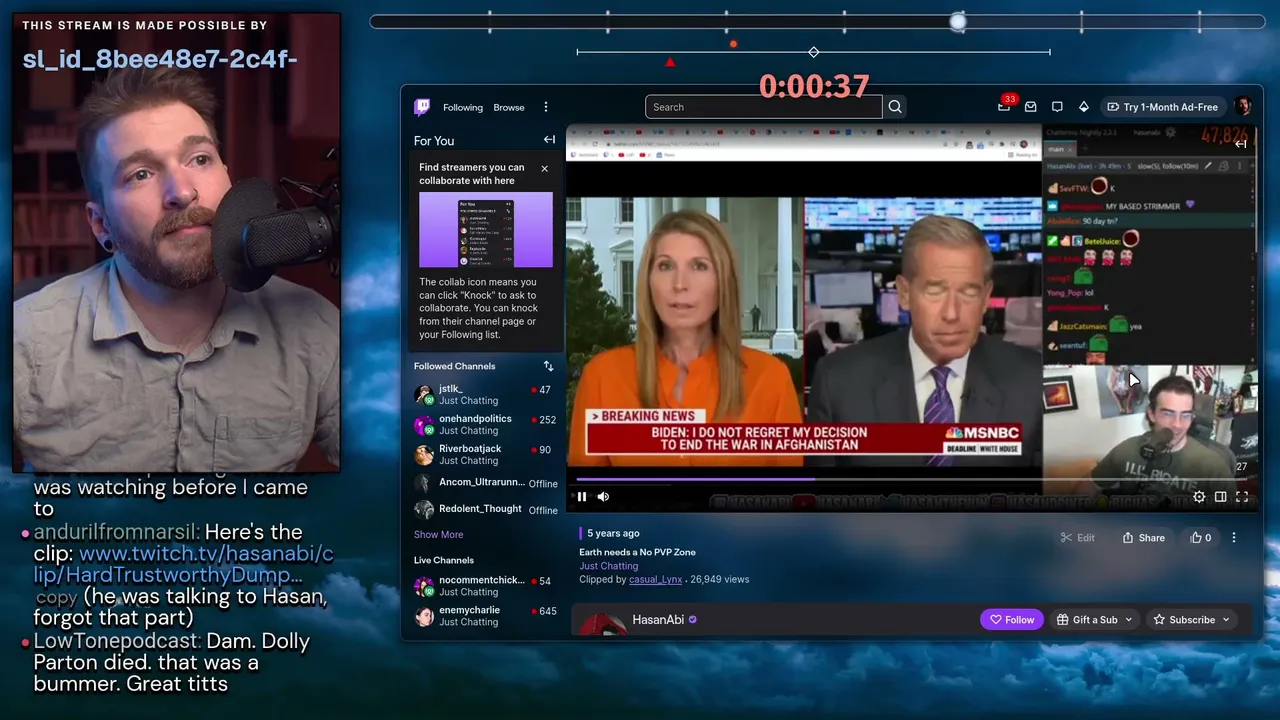
Task: Open the offline Redolent_Thought channel
Action: 484,510
